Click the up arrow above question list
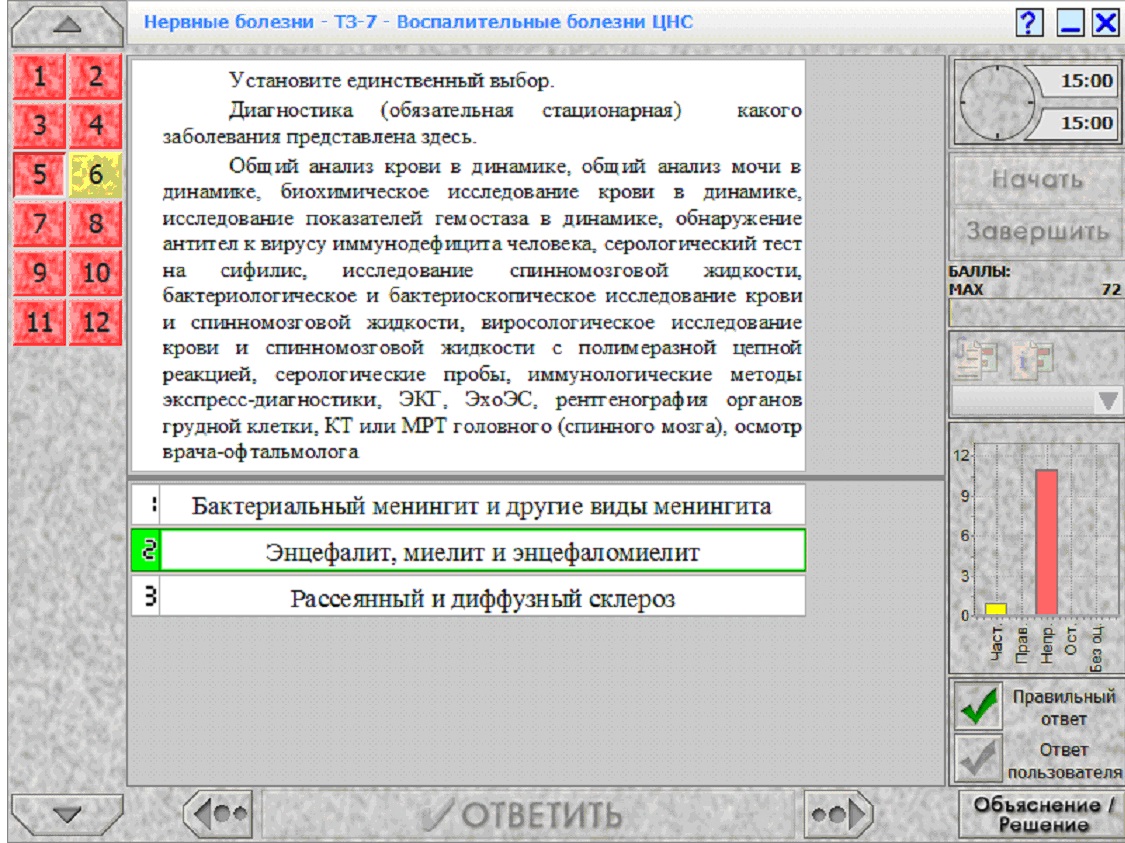The height and width of the screenshot is (843, 1125). 67,25
